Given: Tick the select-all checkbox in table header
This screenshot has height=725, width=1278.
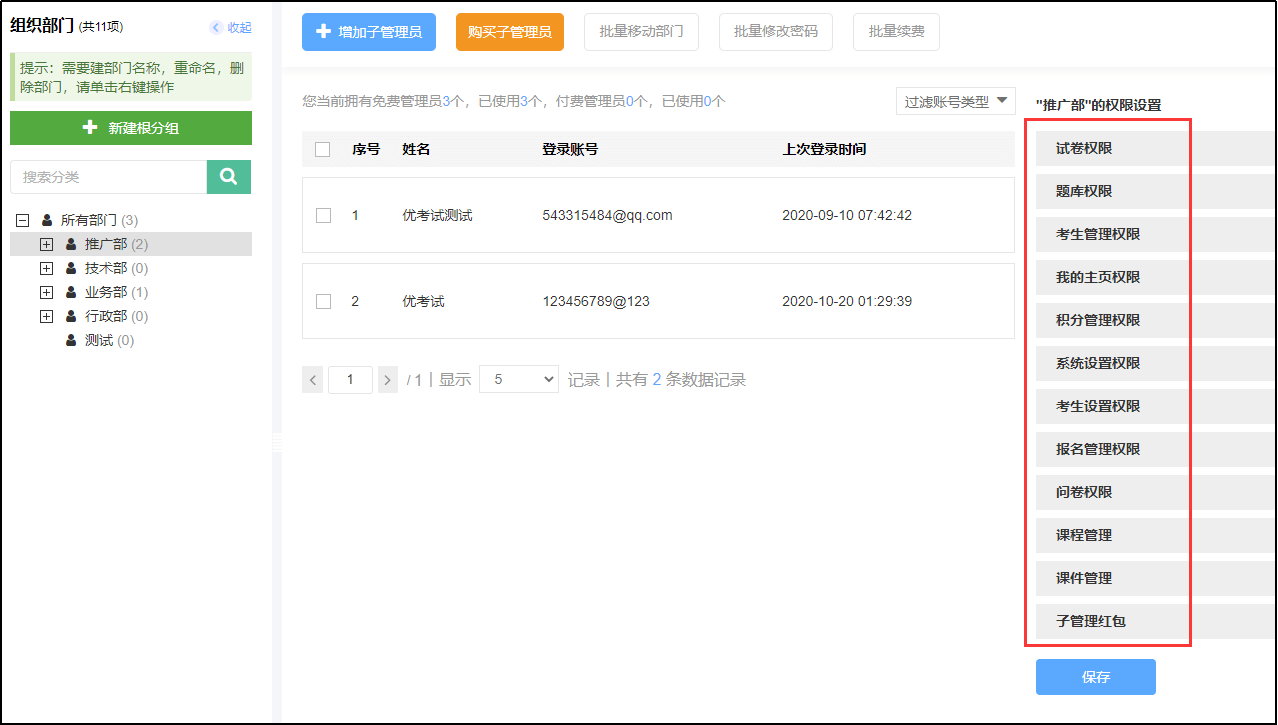Looking at the screenshot, I should point(323,149).
